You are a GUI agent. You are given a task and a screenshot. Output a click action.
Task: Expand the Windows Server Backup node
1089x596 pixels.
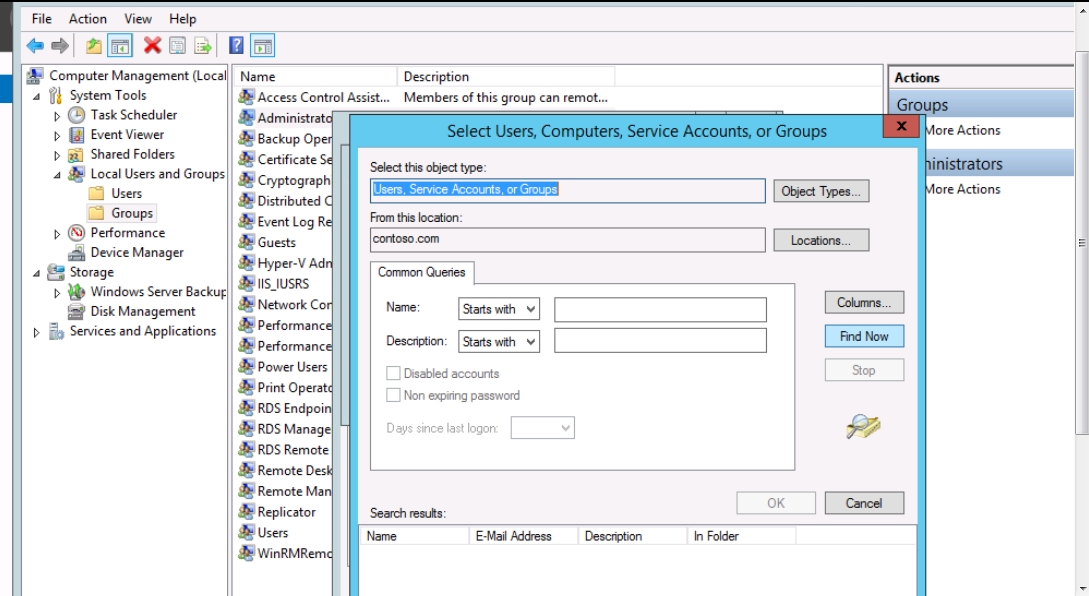[57, 293]
